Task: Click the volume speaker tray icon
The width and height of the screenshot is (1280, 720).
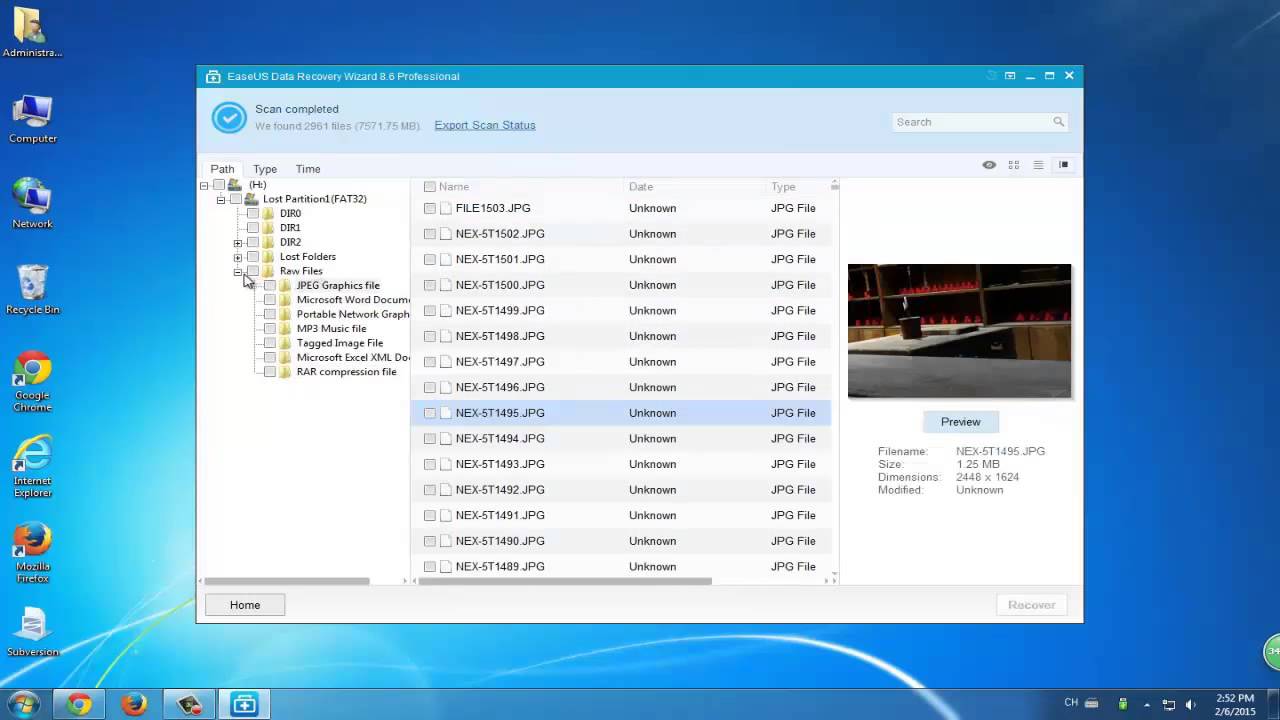Action: coord(1191,704)
